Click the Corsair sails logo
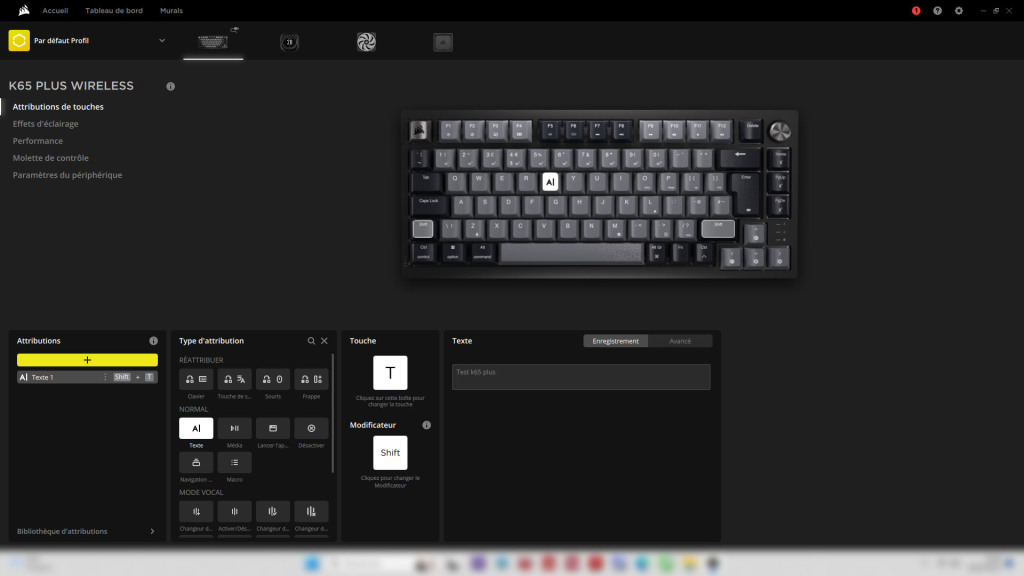This screenshot has width=1024, height=576. point(24,10)
